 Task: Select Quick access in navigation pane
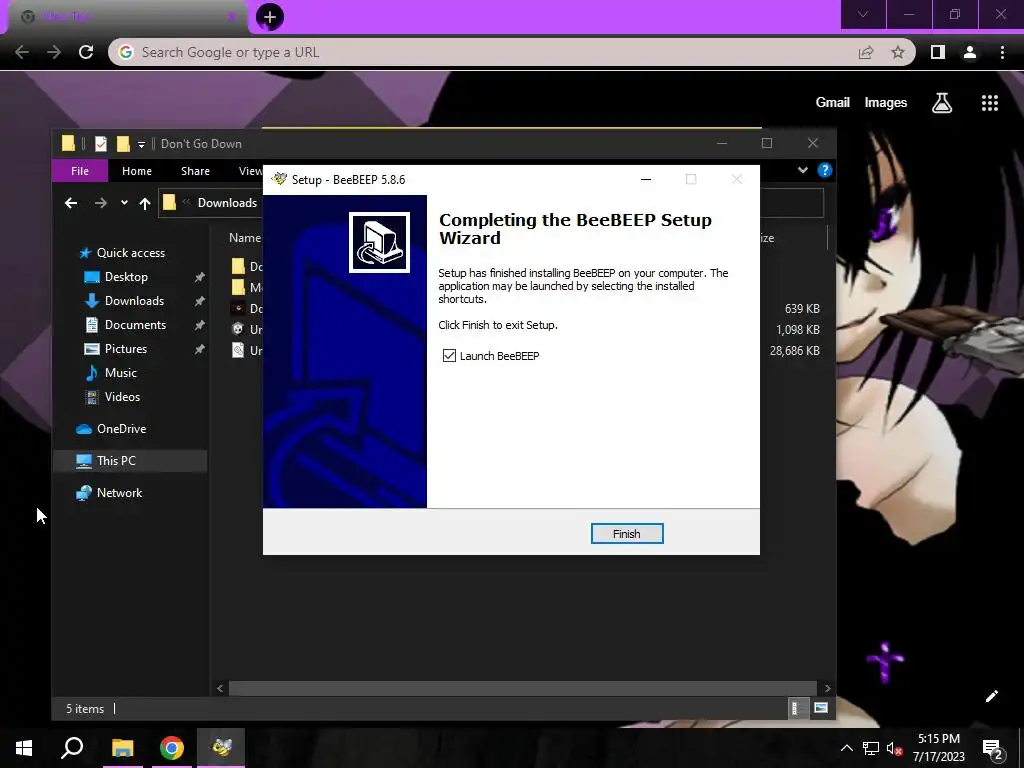(x=131, y=253)
